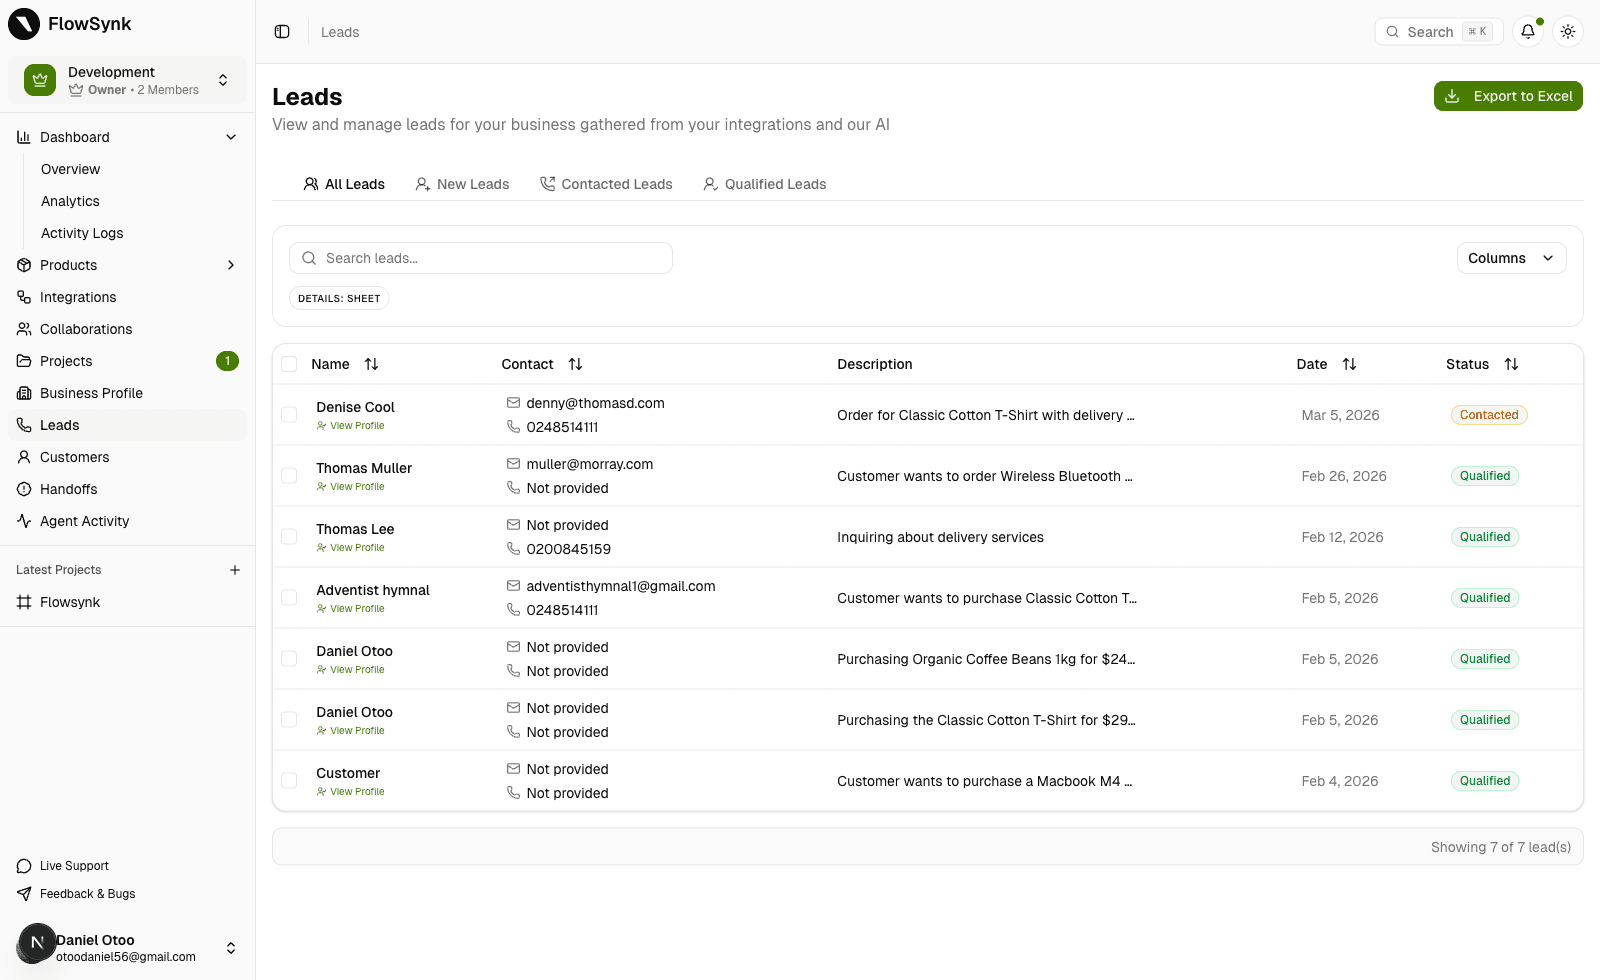Add a new project with plus icon
Viewport: 1600px width, 980px height.
(235, 570)
